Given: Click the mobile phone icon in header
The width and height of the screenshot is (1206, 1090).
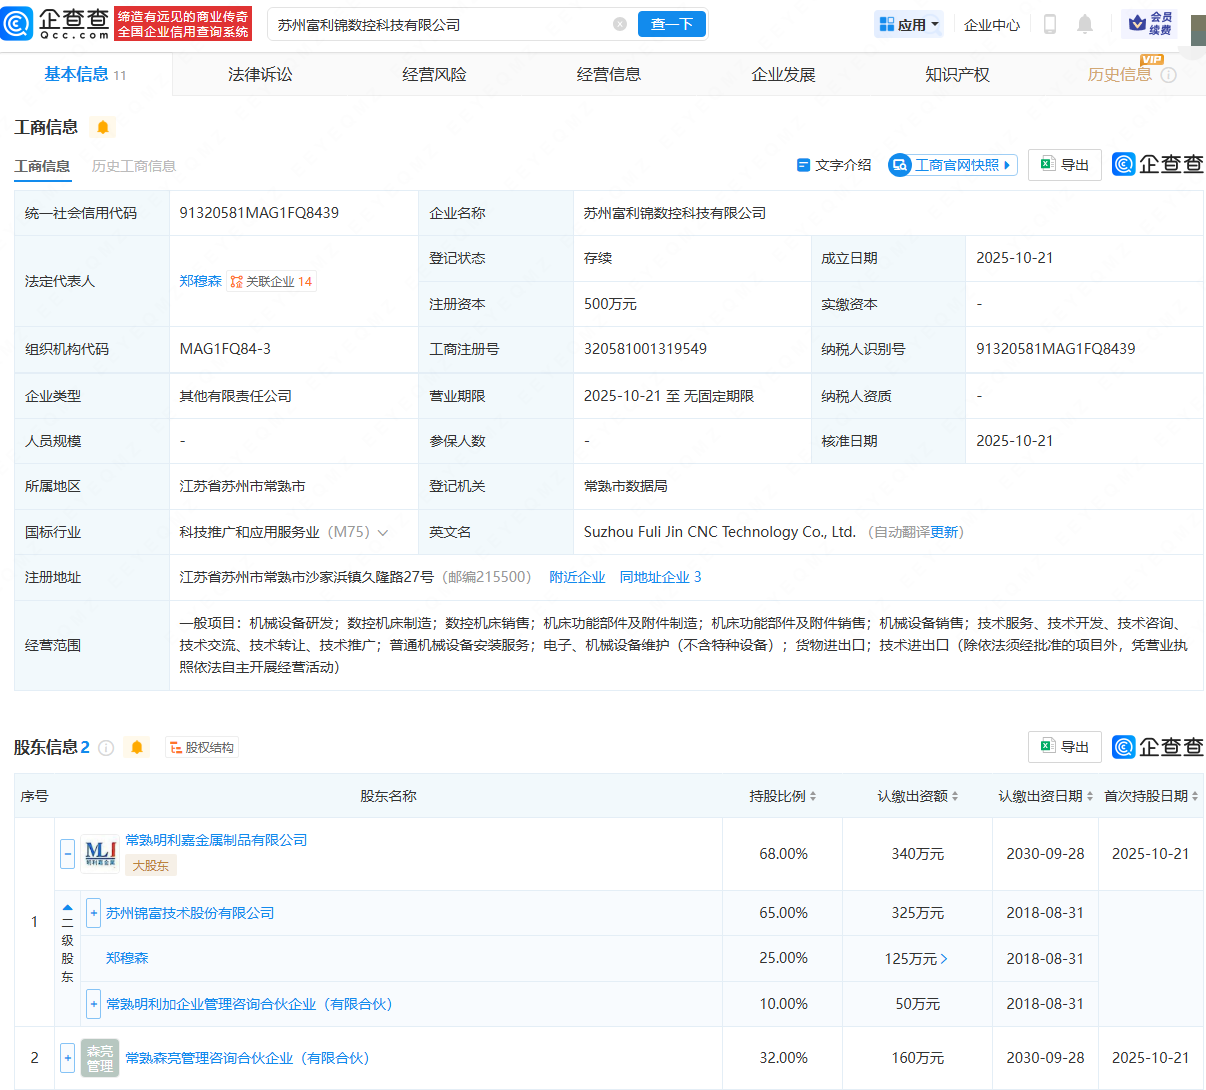Looking at the screenshot, I should 1050,24.
